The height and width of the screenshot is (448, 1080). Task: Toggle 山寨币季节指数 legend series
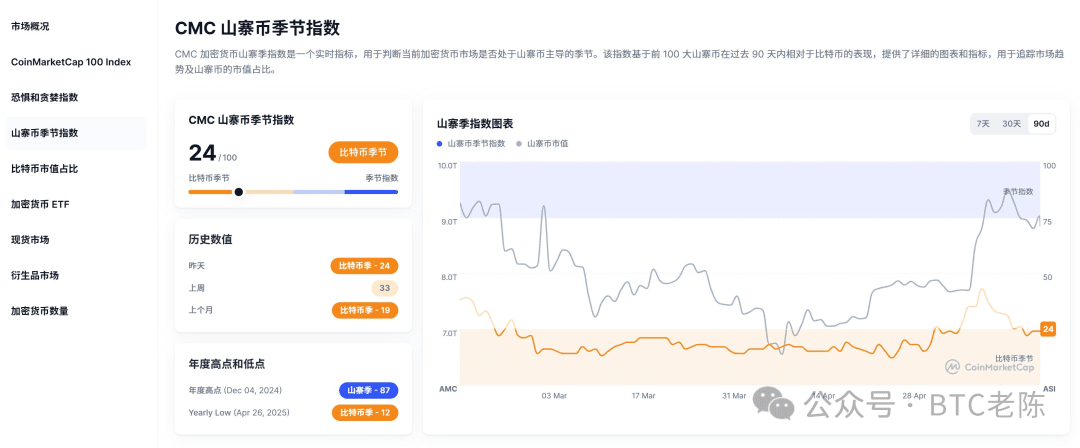coord(470,144)
